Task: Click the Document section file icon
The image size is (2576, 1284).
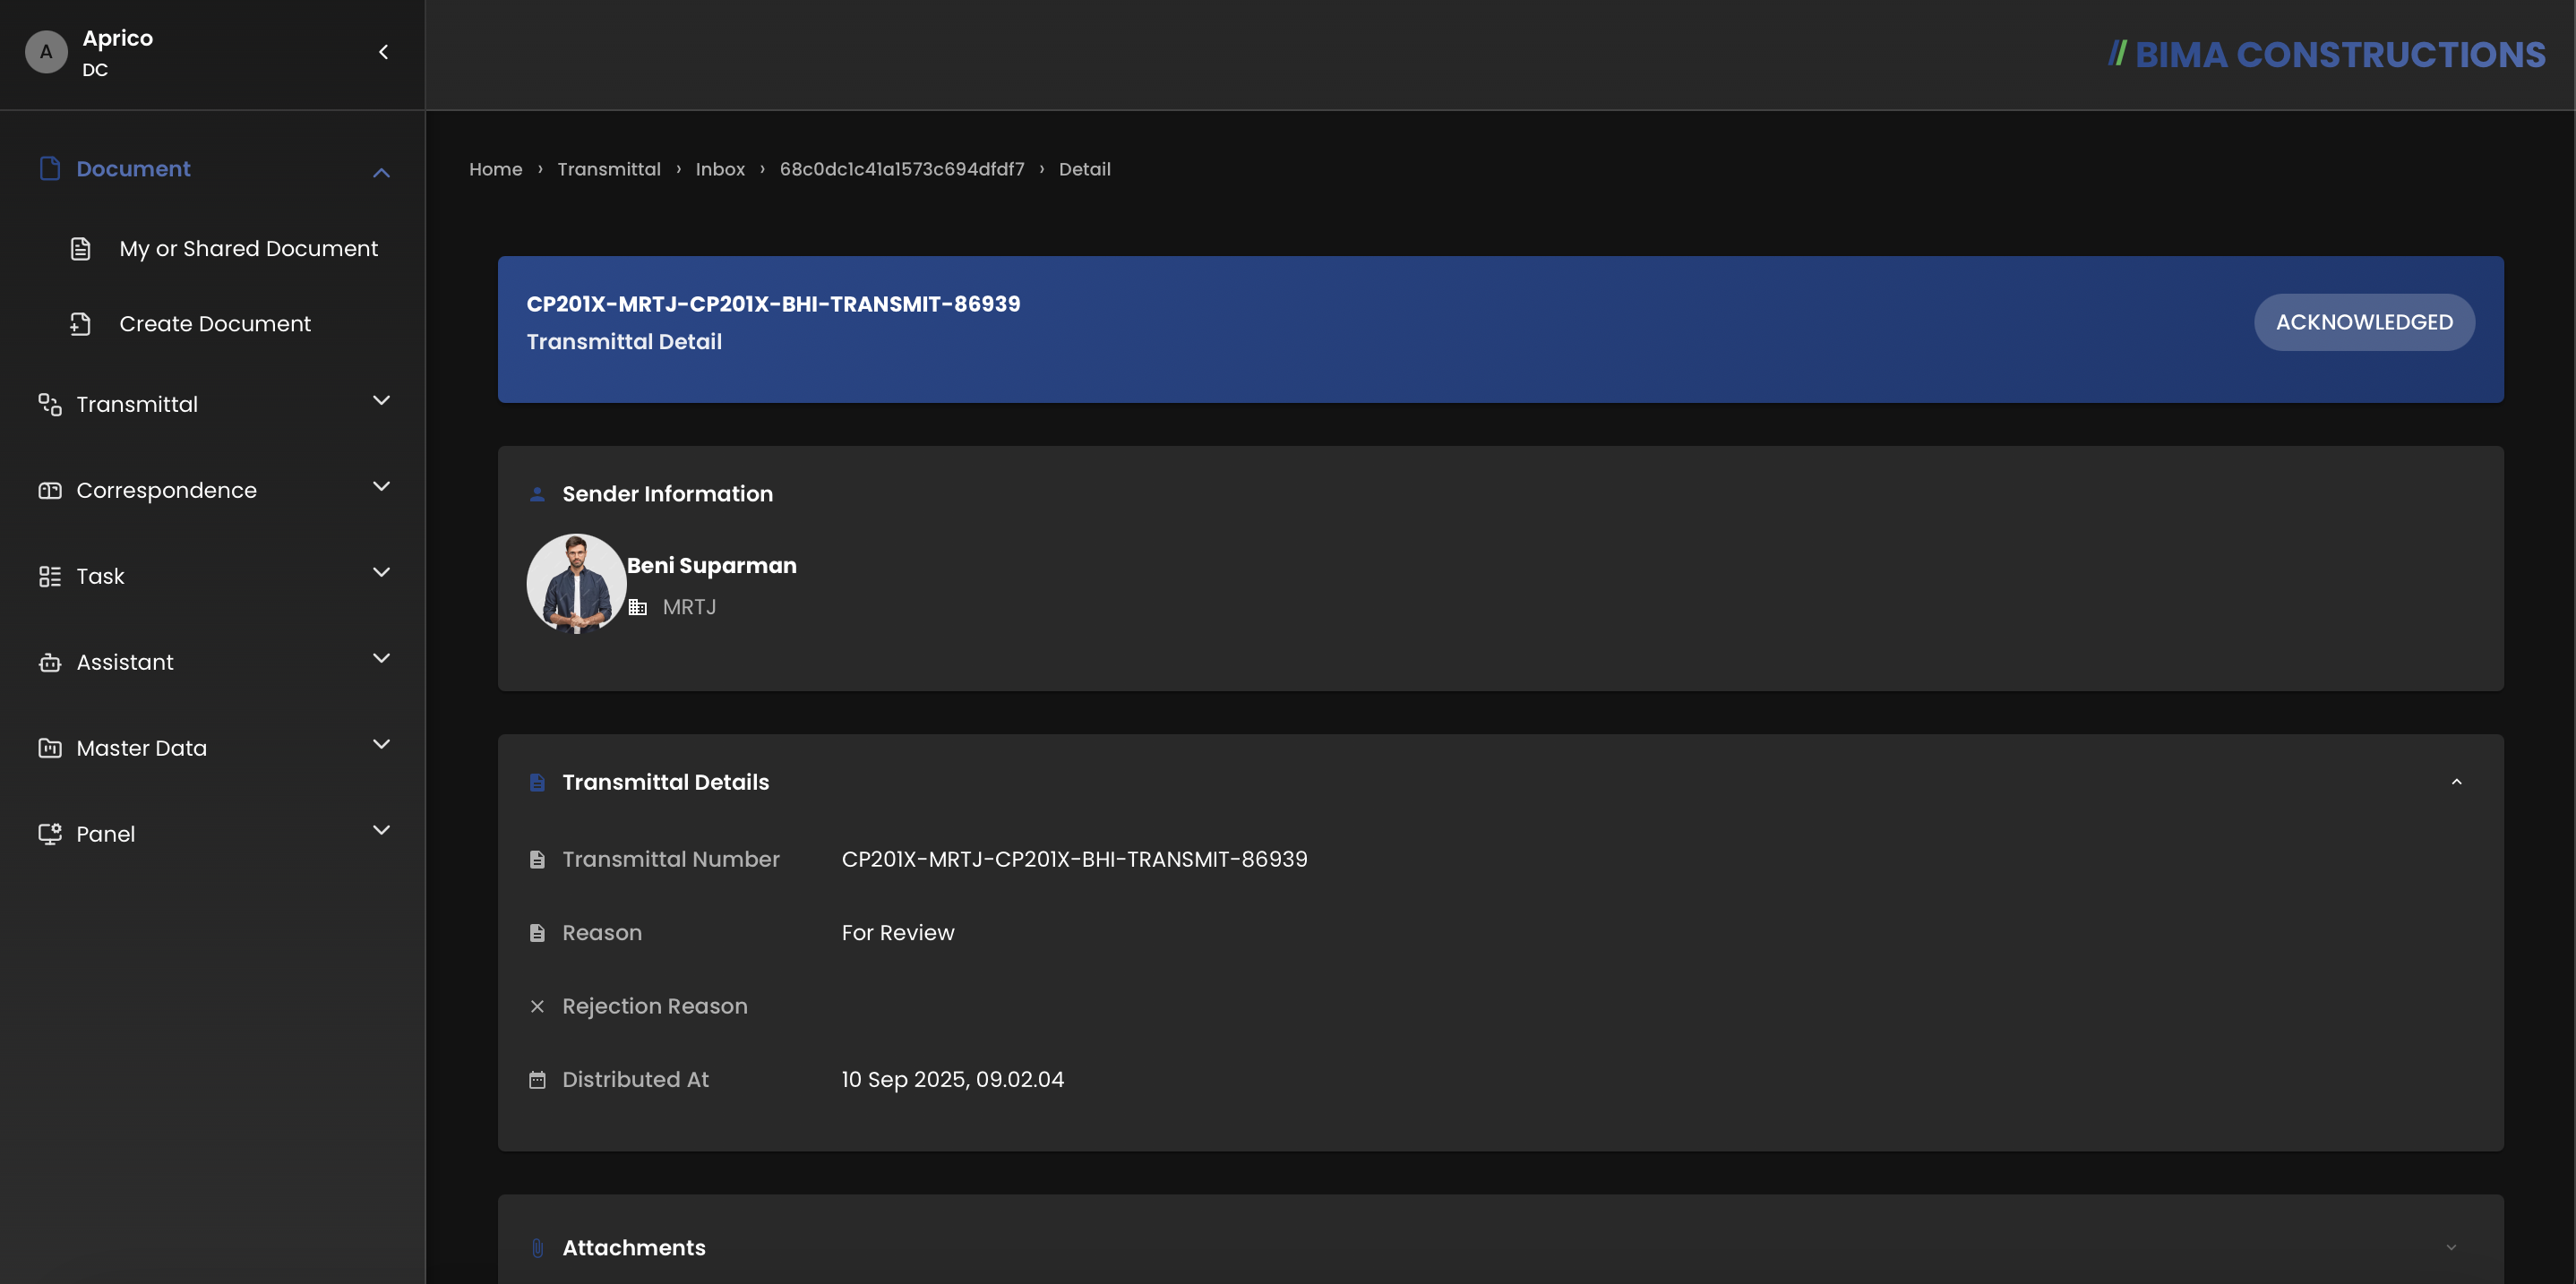Action: [50, 168]
